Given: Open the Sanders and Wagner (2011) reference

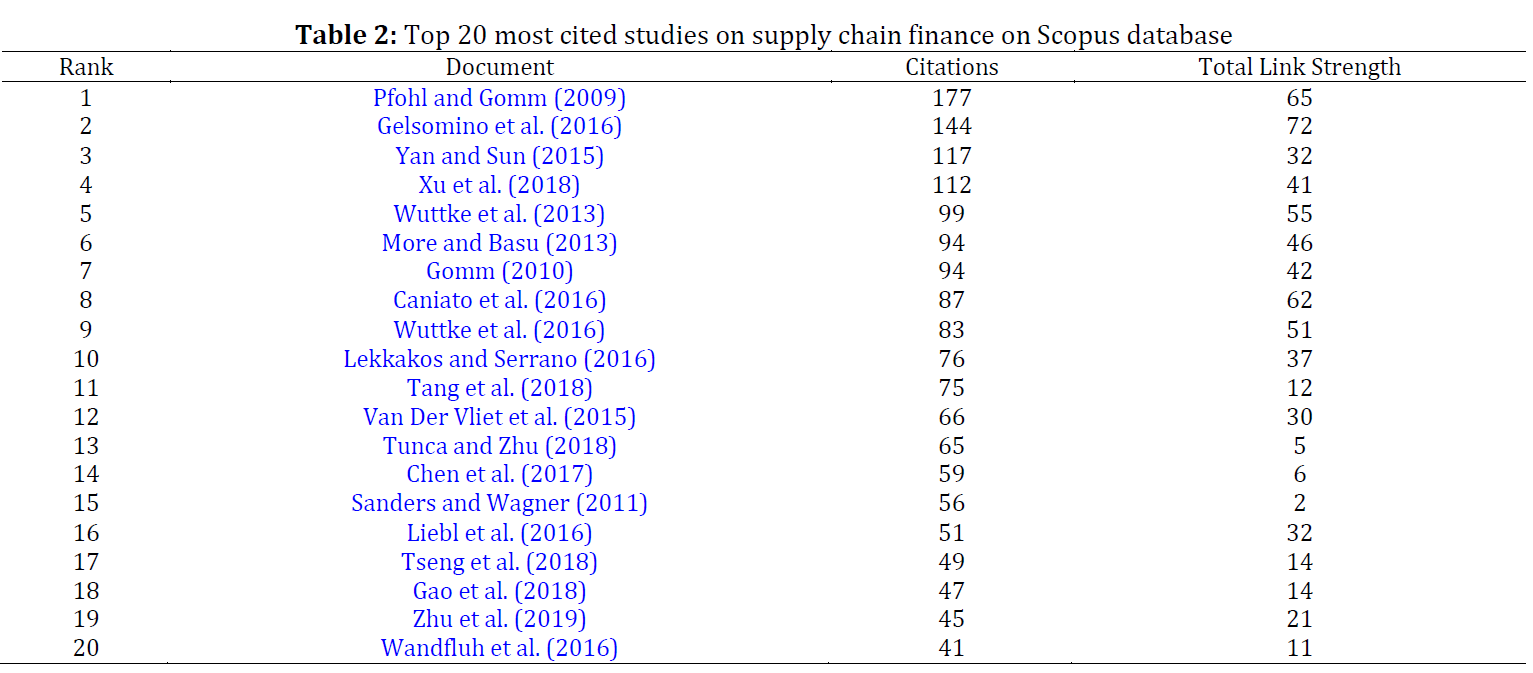Looking at the screenshot, I should pos(499,503).
